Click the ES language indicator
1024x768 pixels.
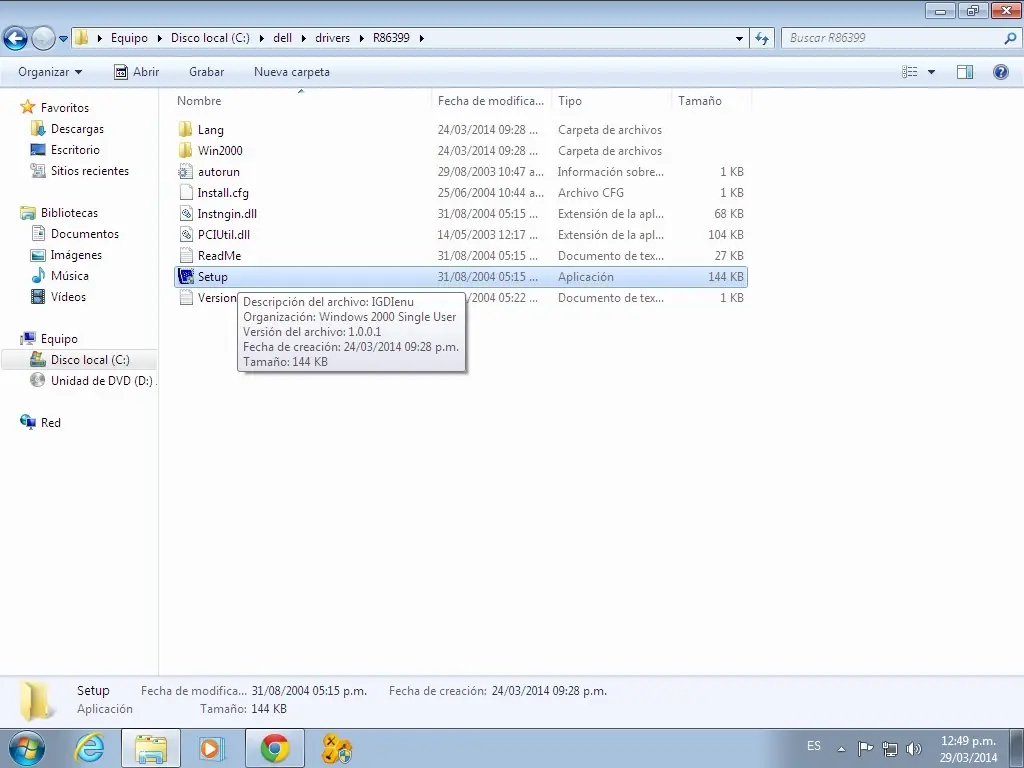tap(814, 746)
